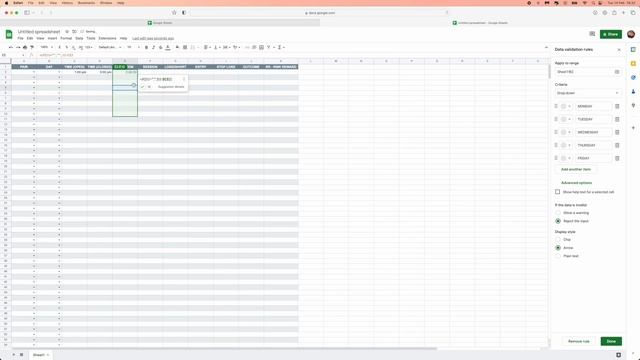Delete the WEDNESDAY dropdown item
640x360 pixels.
(617, 132)
